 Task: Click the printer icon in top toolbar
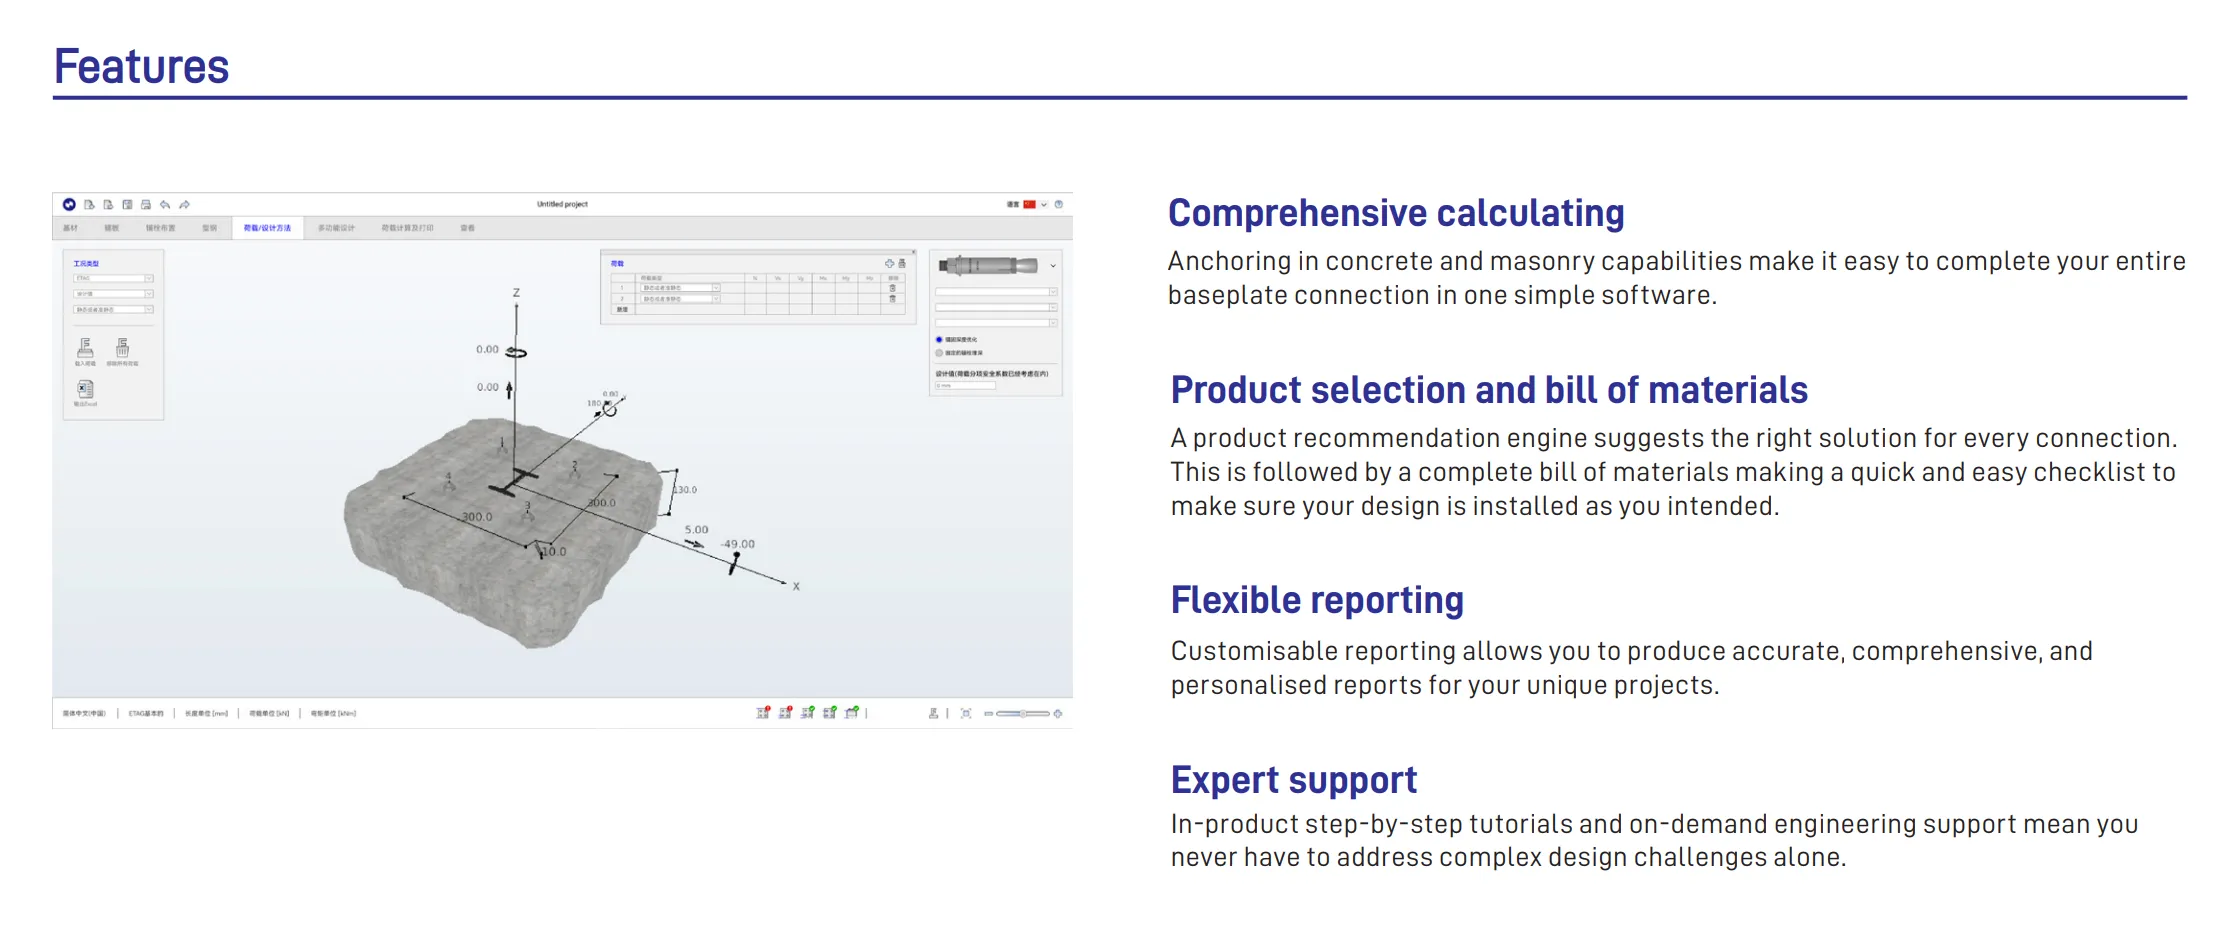(146, 204)
